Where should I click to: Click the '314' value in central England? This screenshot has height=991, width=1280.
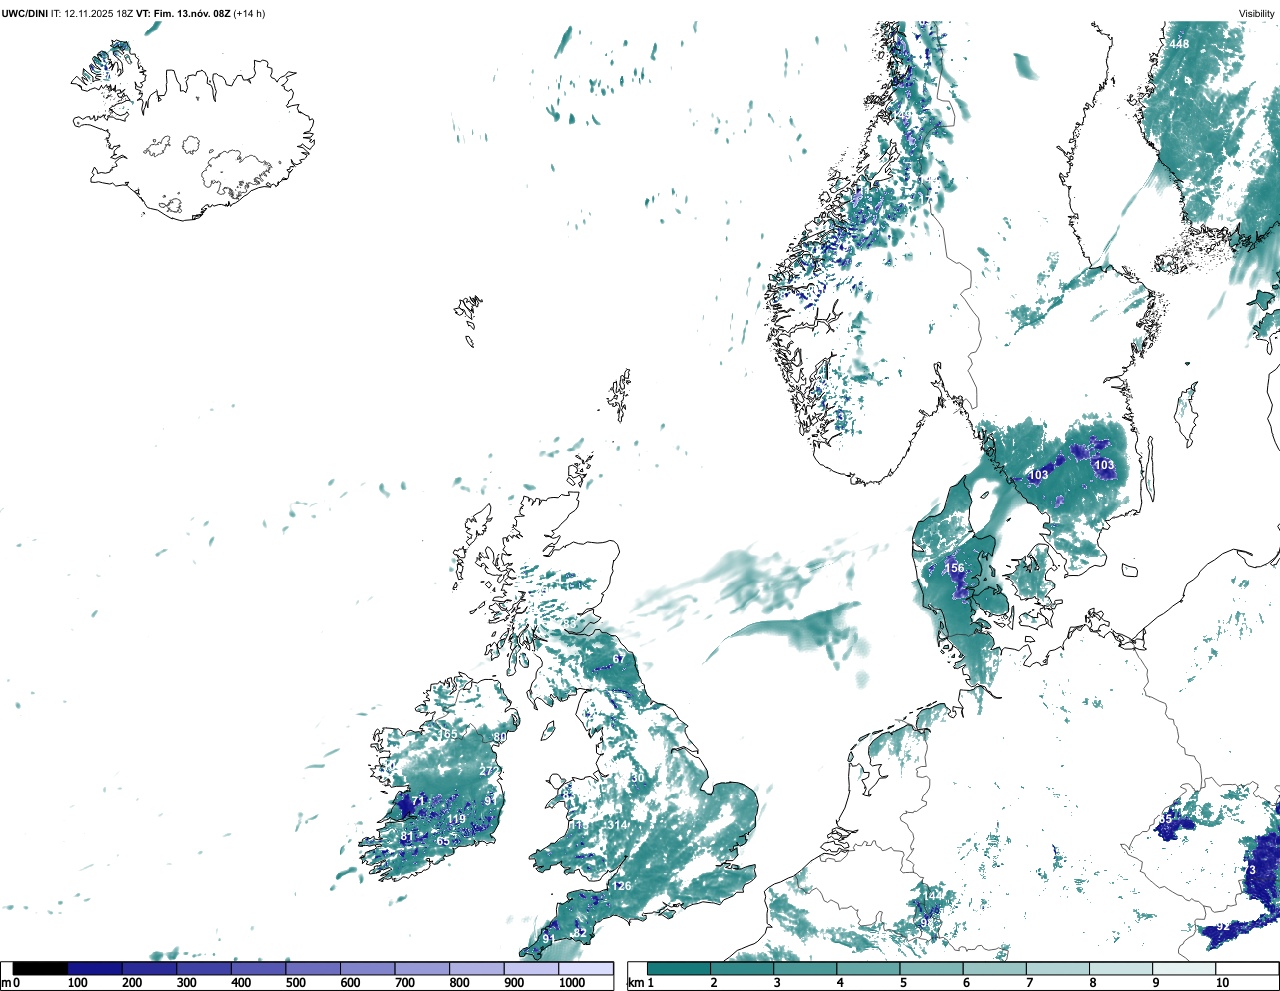pos(616,825)
